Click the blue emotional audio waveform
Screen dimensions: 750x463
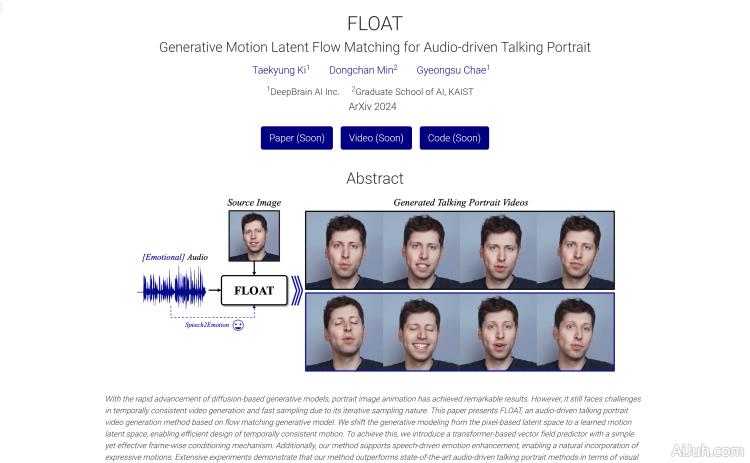[176, 290]
